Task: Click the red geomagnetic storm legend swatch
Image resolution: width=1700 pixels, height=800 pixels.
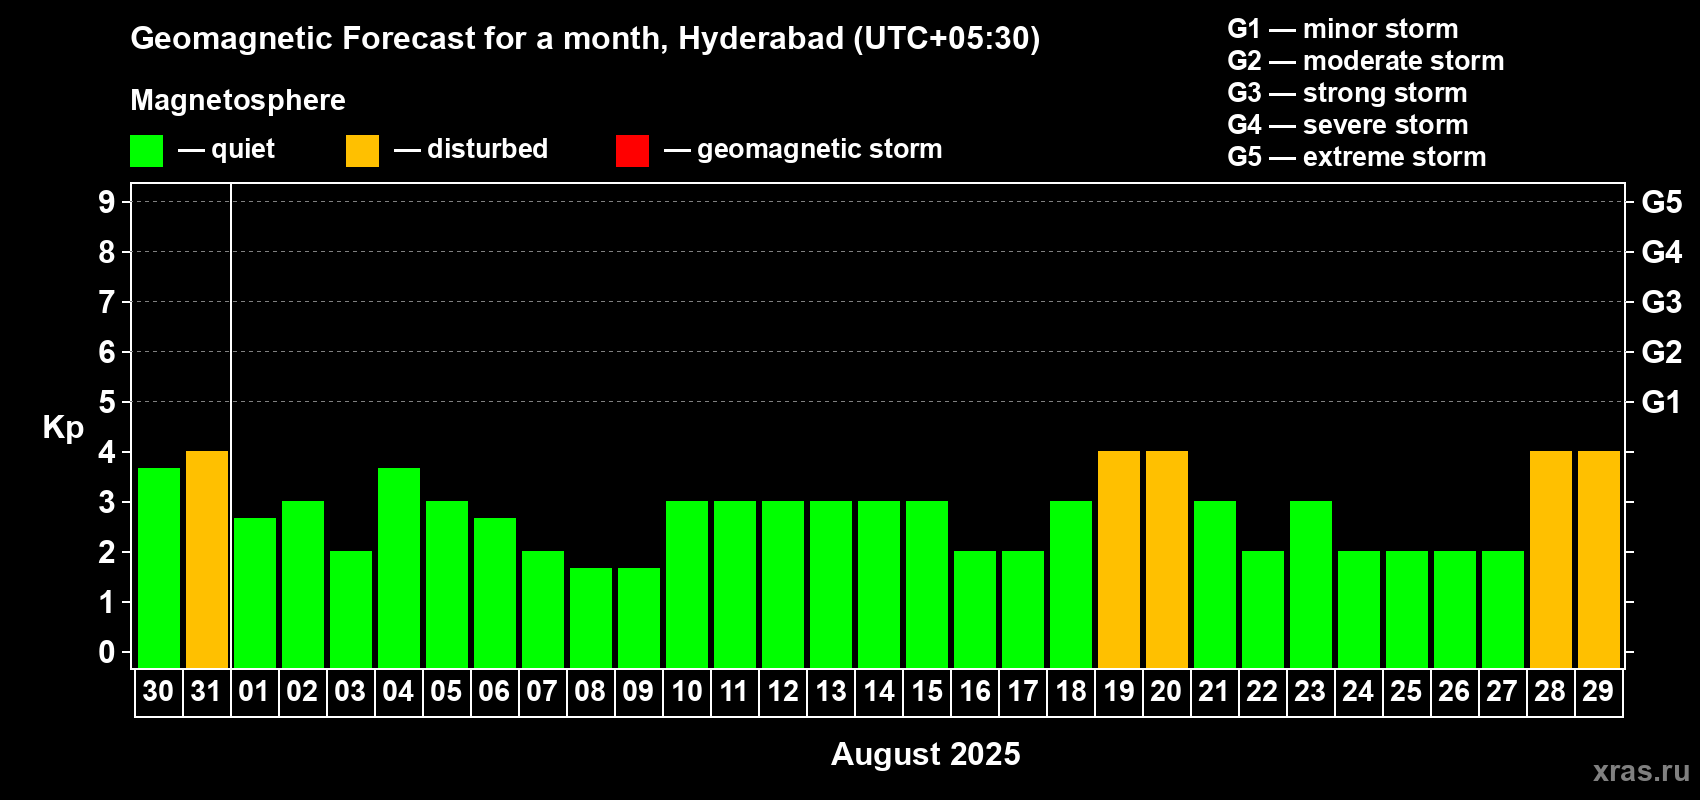Action: click(632, 151)
